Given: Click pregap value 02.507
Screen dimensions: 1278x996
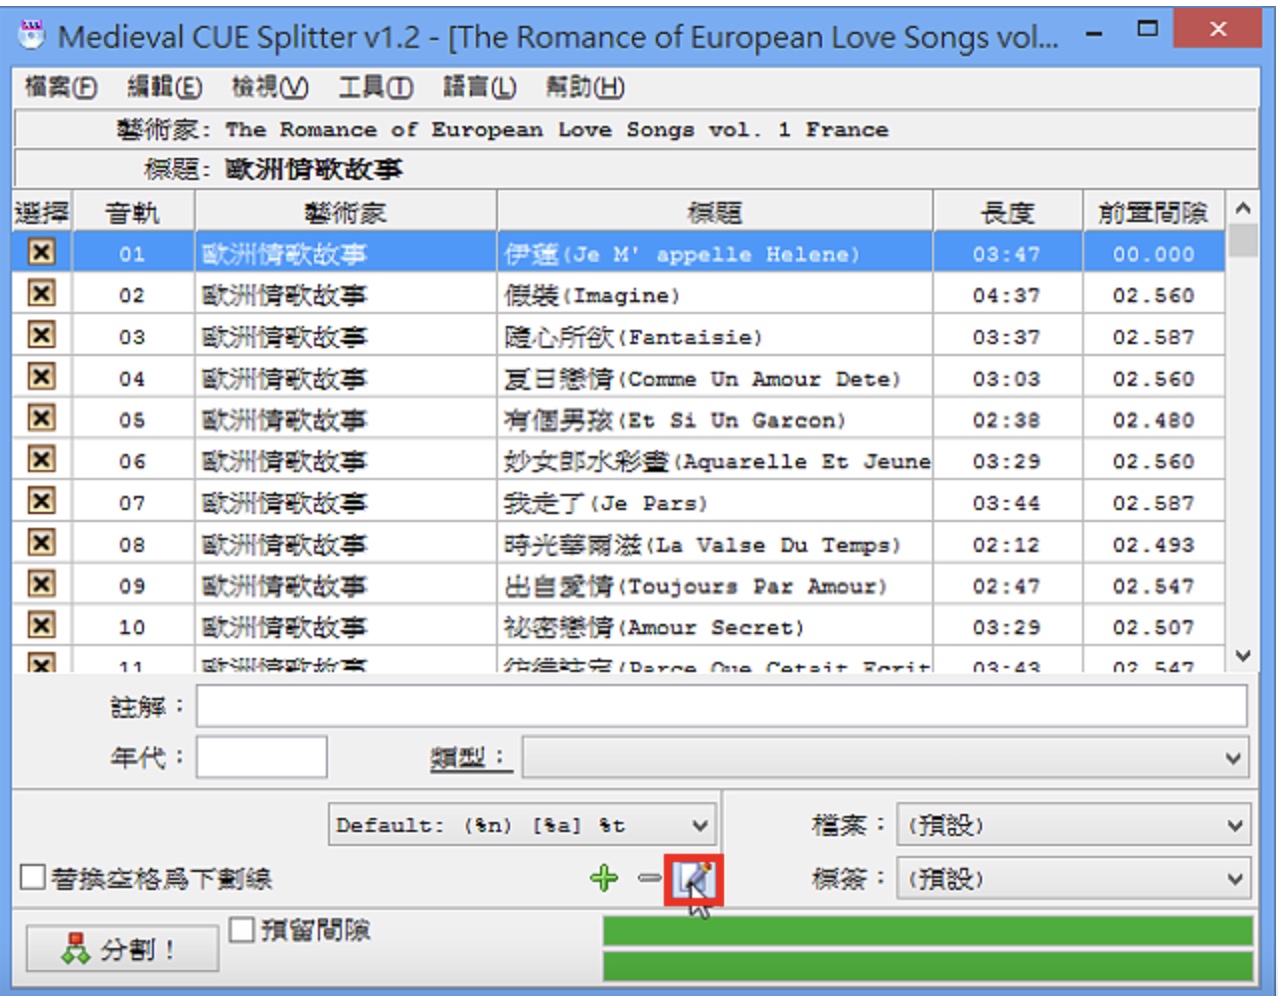Looking at the screenshot, I should [1154, 628].
